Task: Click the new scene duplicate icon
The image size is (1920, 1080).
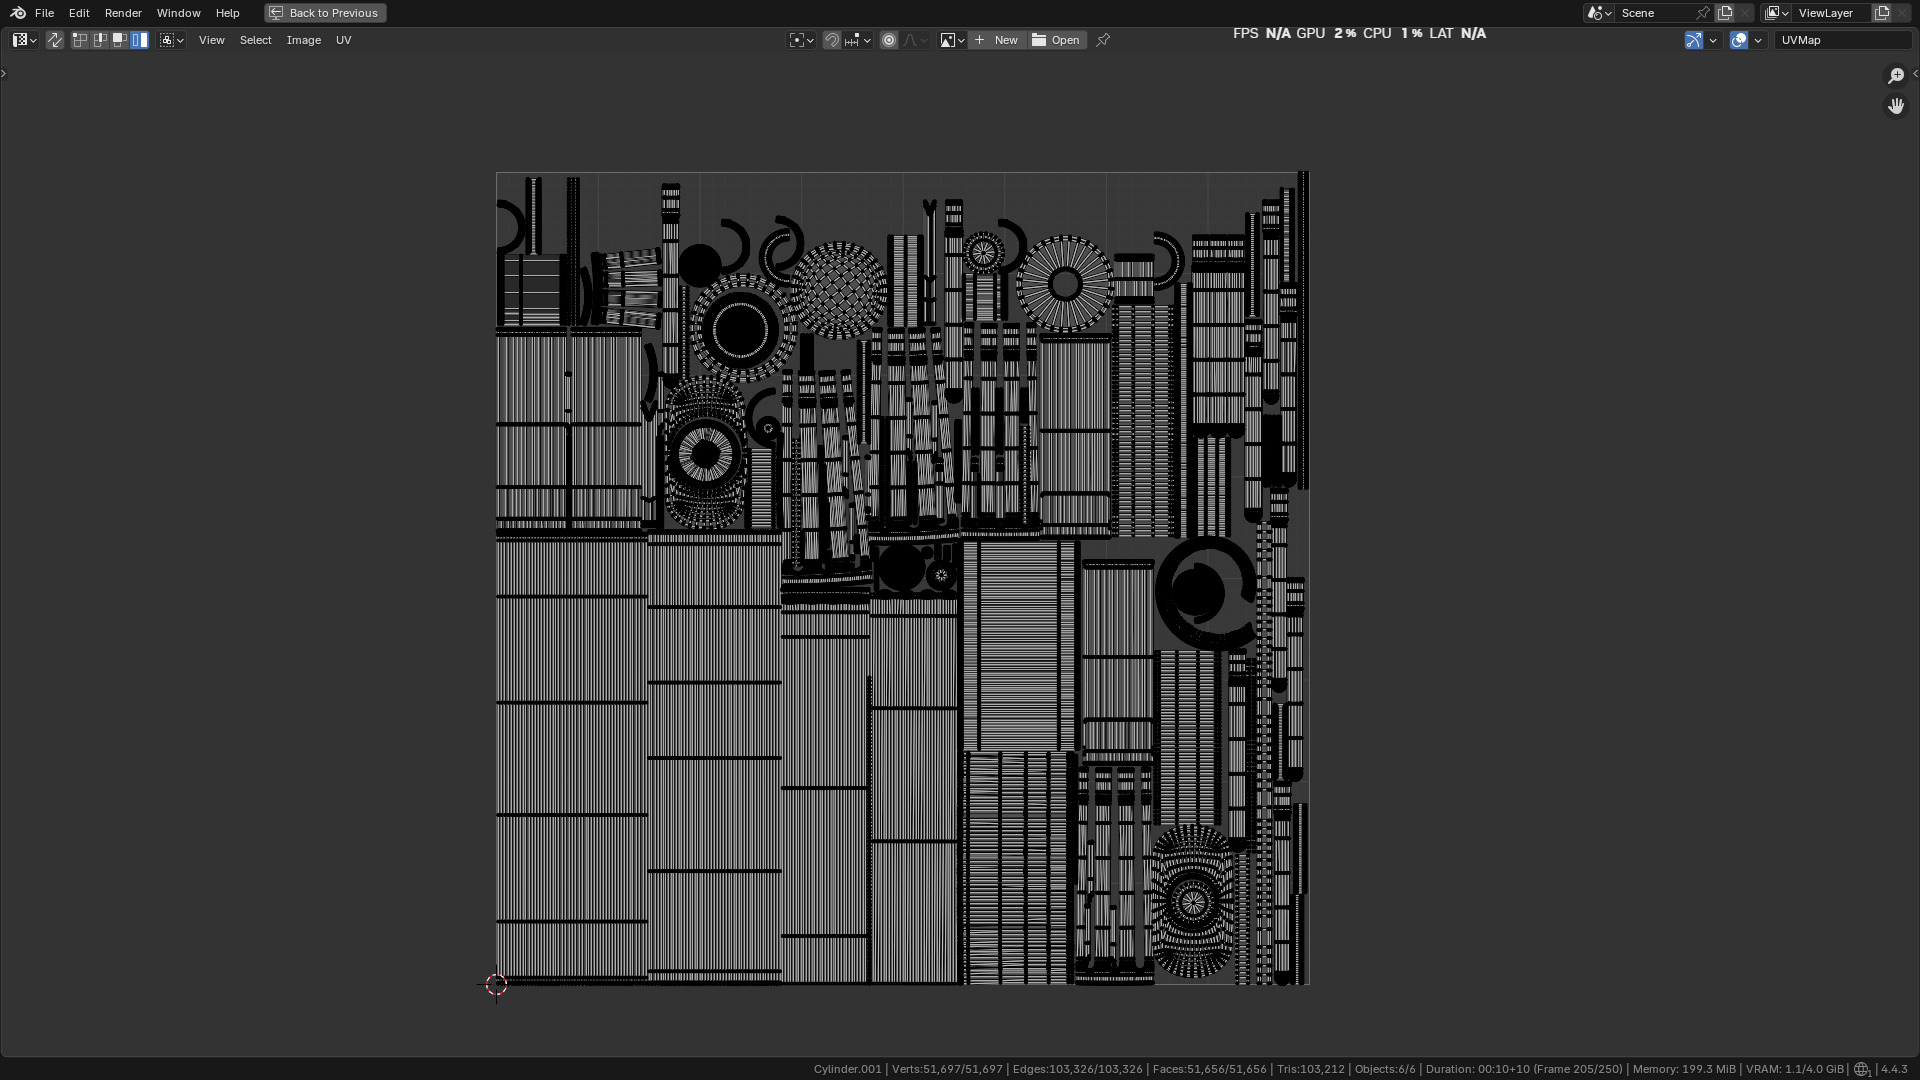Action: (x=1725, y=13)
